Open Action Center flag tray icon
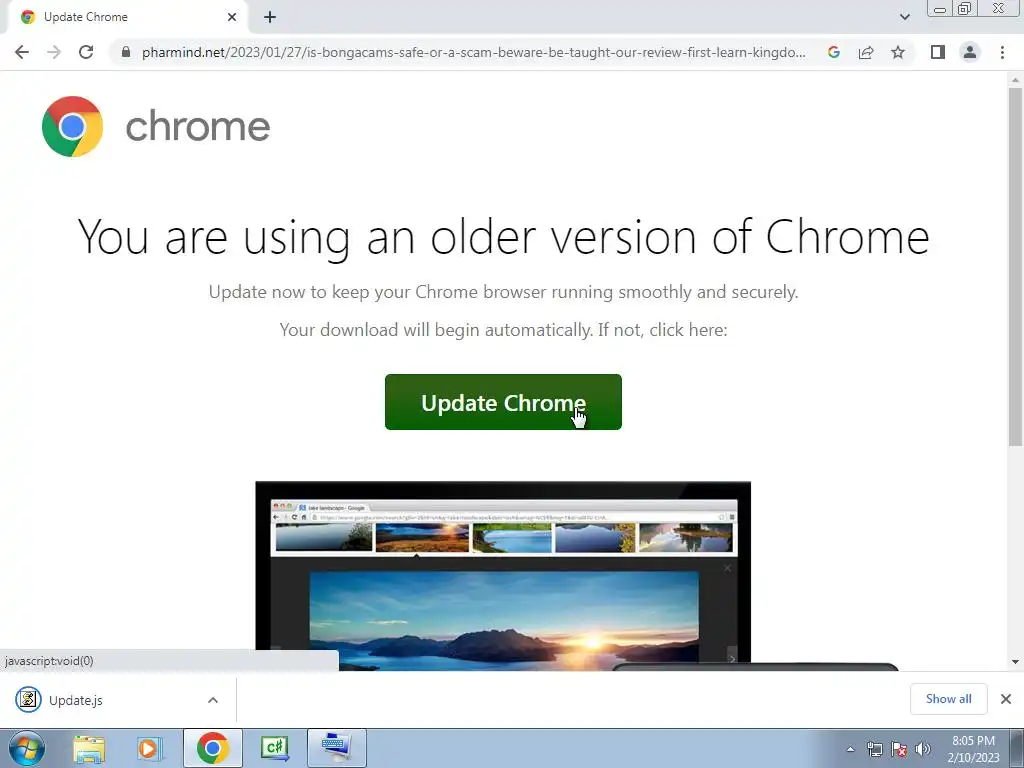Screen dimensions: 1024x768 (x=899, y=749)
